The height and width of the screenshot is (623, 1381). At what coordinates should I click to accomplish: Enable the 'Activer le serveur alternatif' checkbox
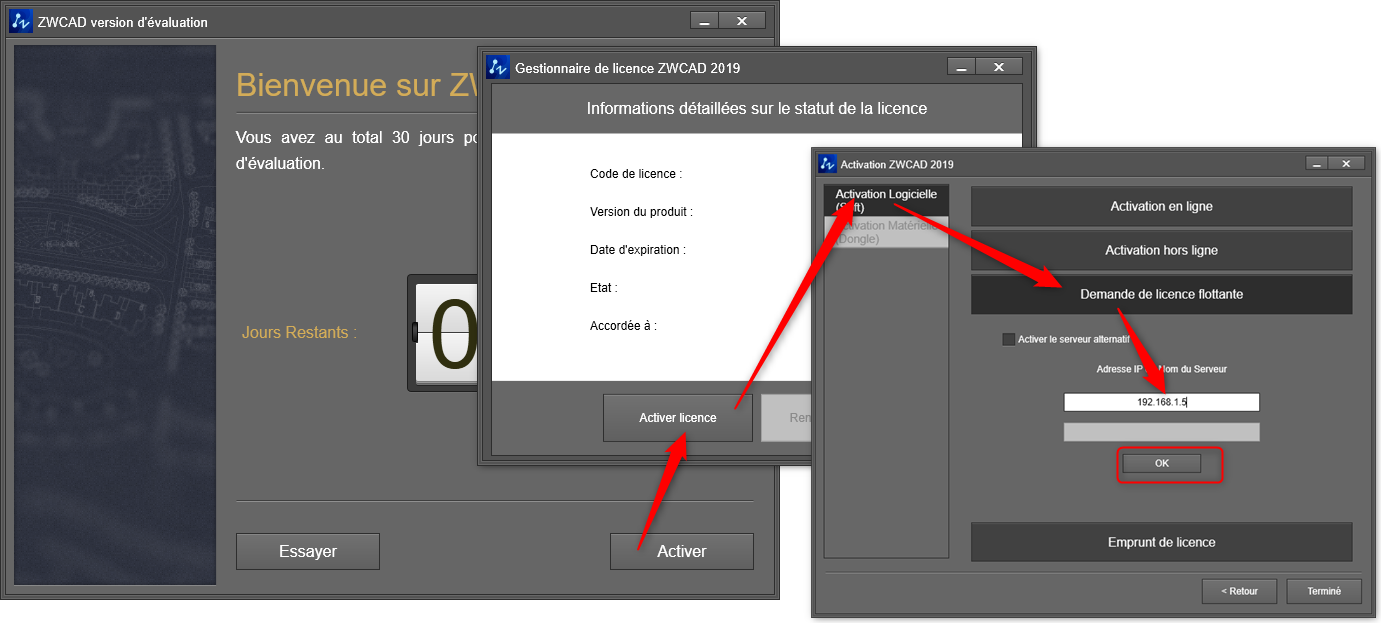point(1008,339)
